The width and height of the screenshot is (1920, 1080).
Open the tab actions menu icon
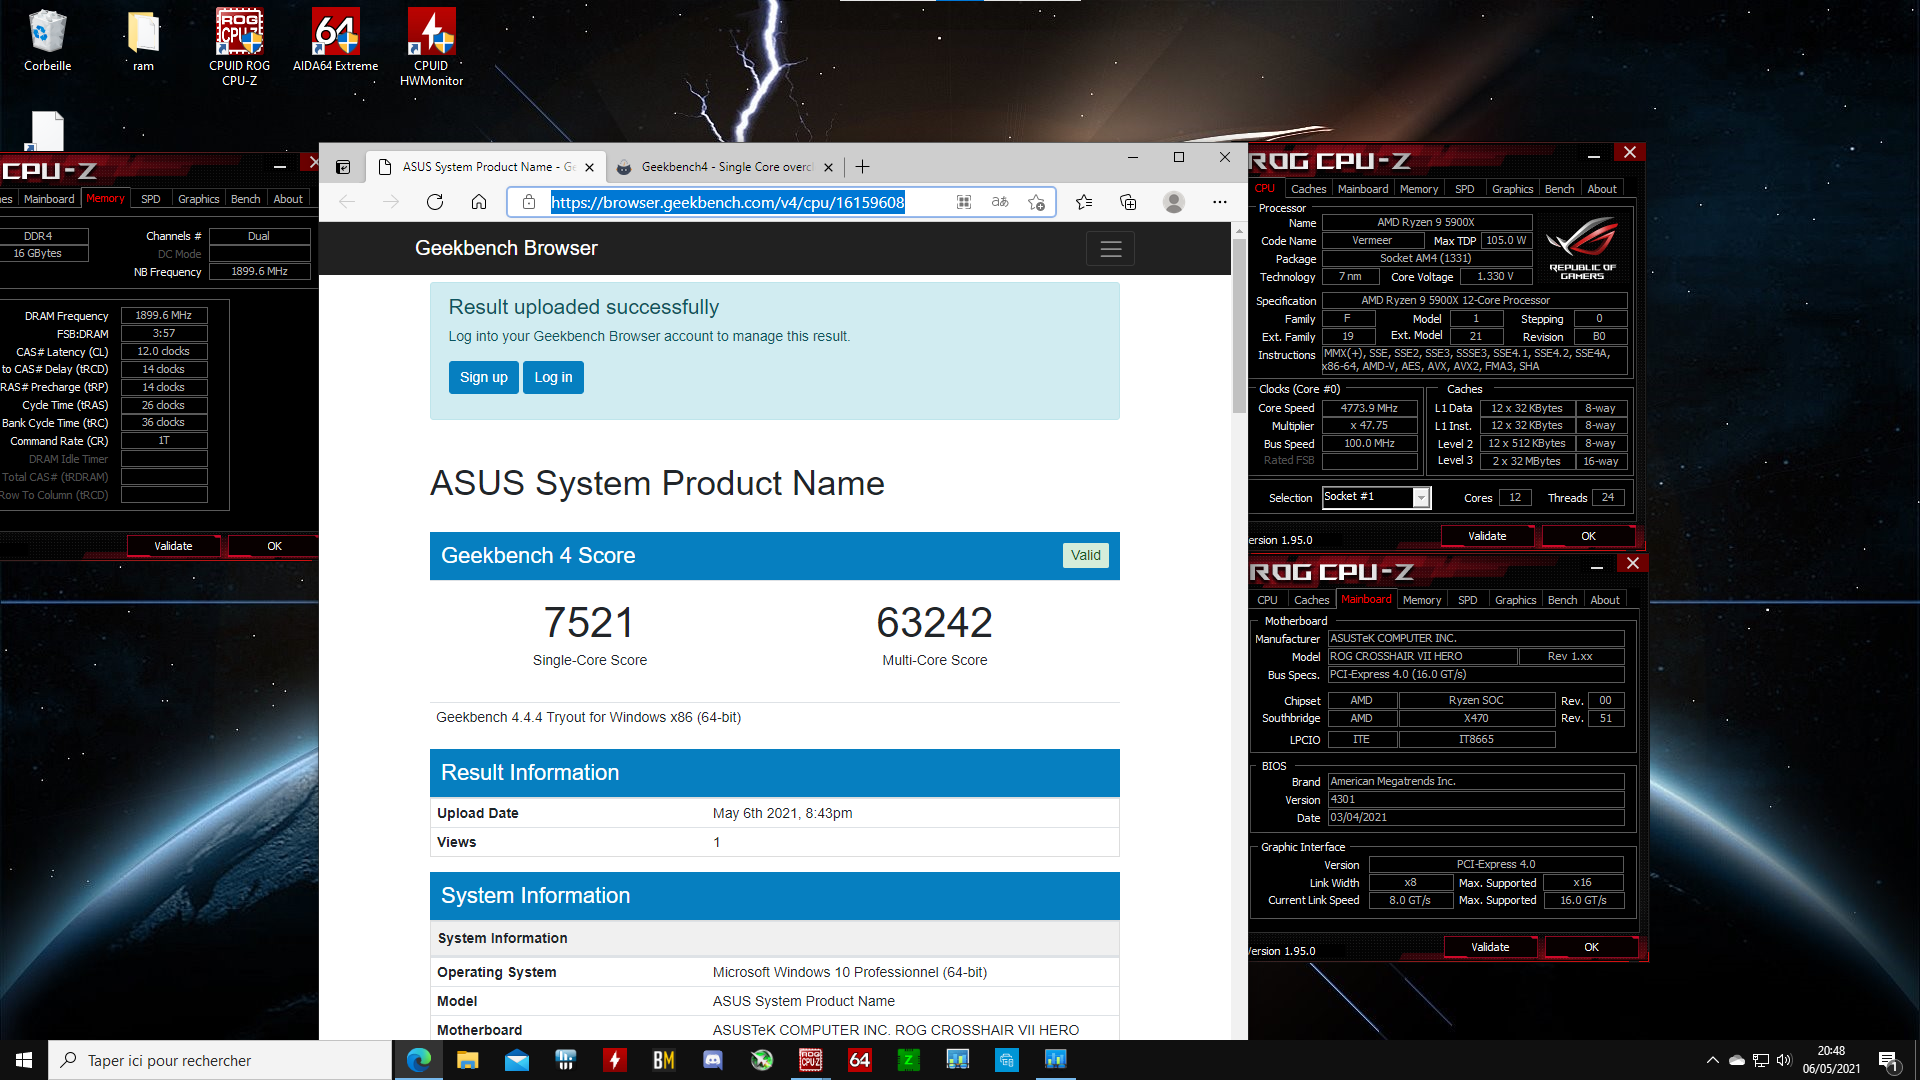[x=343, y=167]
